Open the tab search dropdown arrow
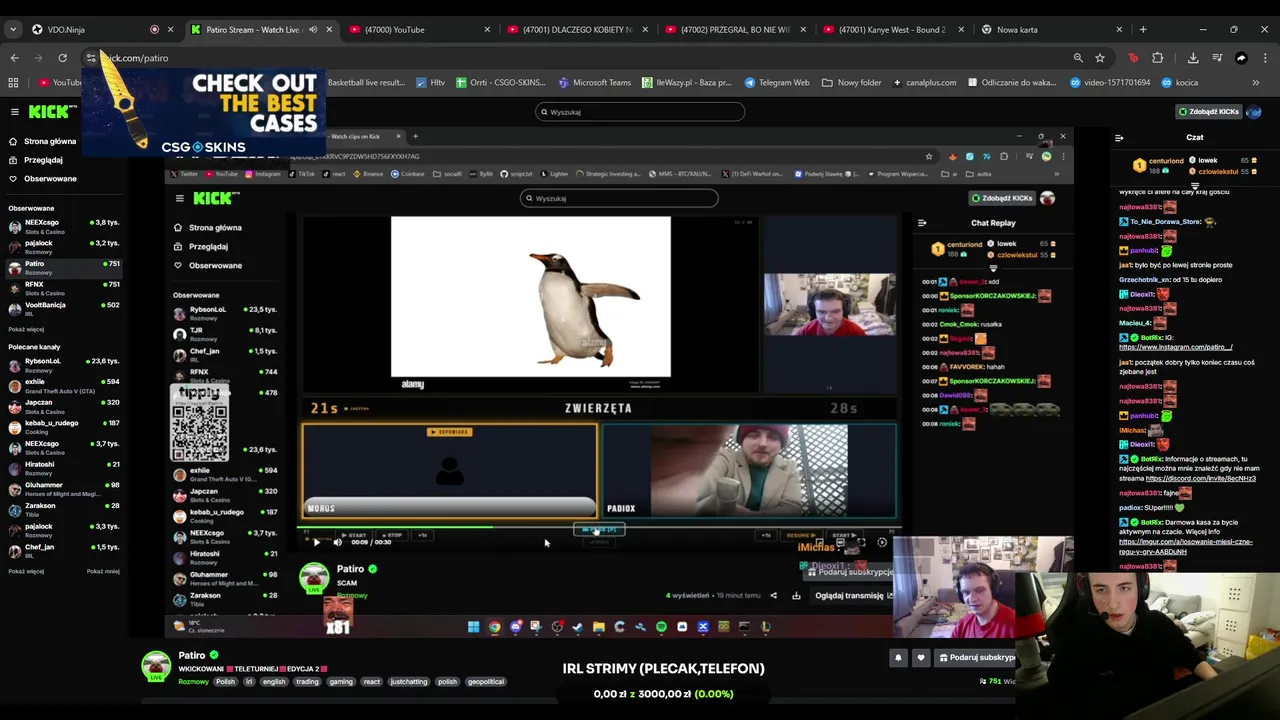The width and height of the screenshot is (1280, 720). pos(13,30)
